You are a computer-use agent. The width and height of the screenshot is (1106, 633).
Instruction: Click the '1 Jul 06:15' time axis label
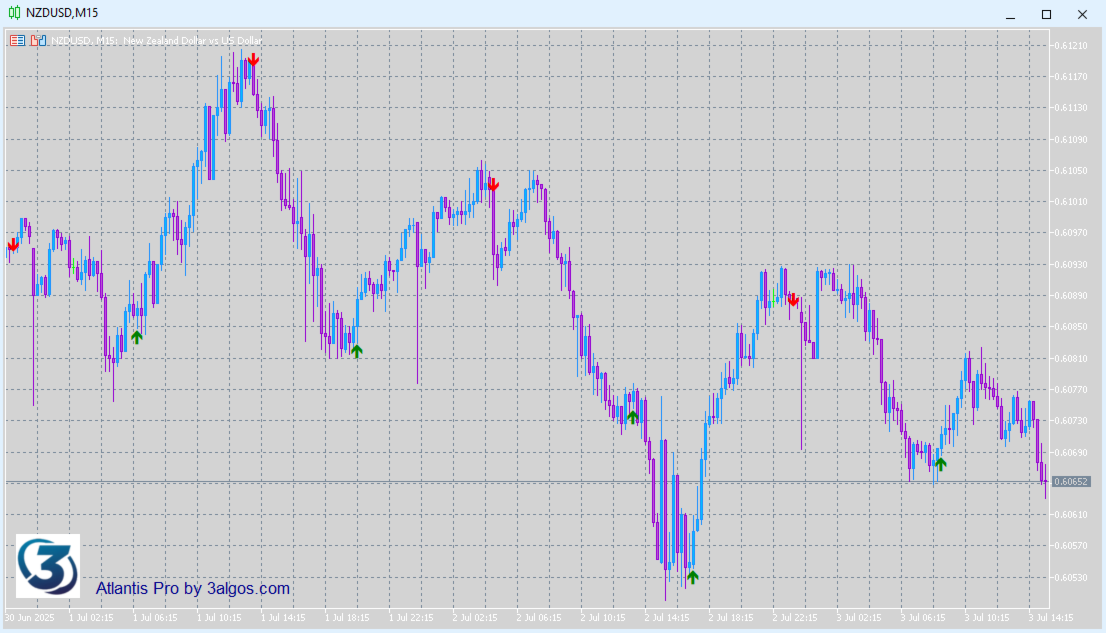(155, 617)
